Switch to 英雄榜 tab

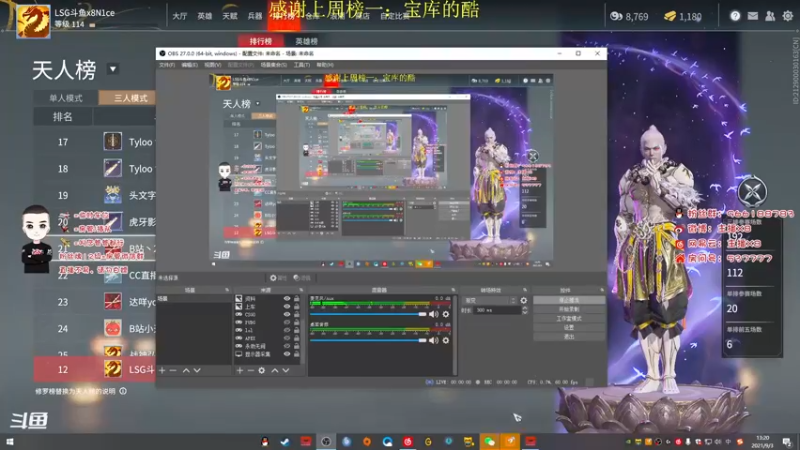tap(306, 41)
